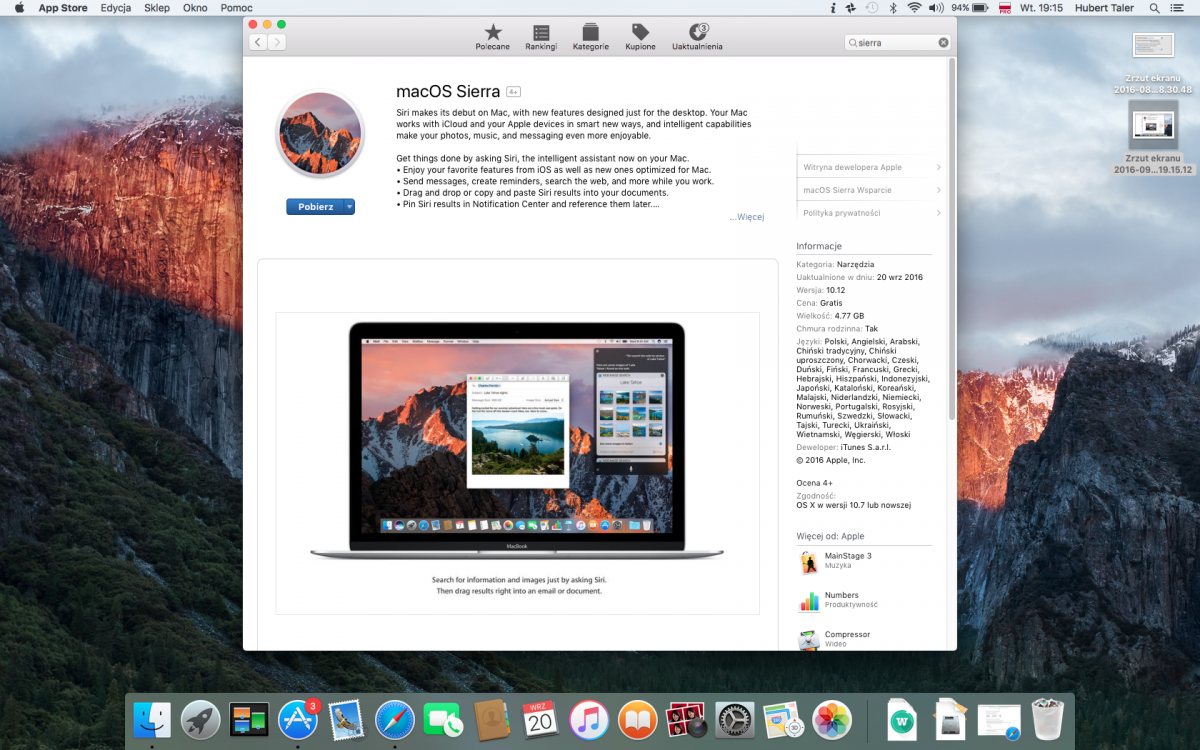The height and width of the screenshot is (750, 1200).
Task: Click the sierra search field
Action: click(x=897, y=42)
